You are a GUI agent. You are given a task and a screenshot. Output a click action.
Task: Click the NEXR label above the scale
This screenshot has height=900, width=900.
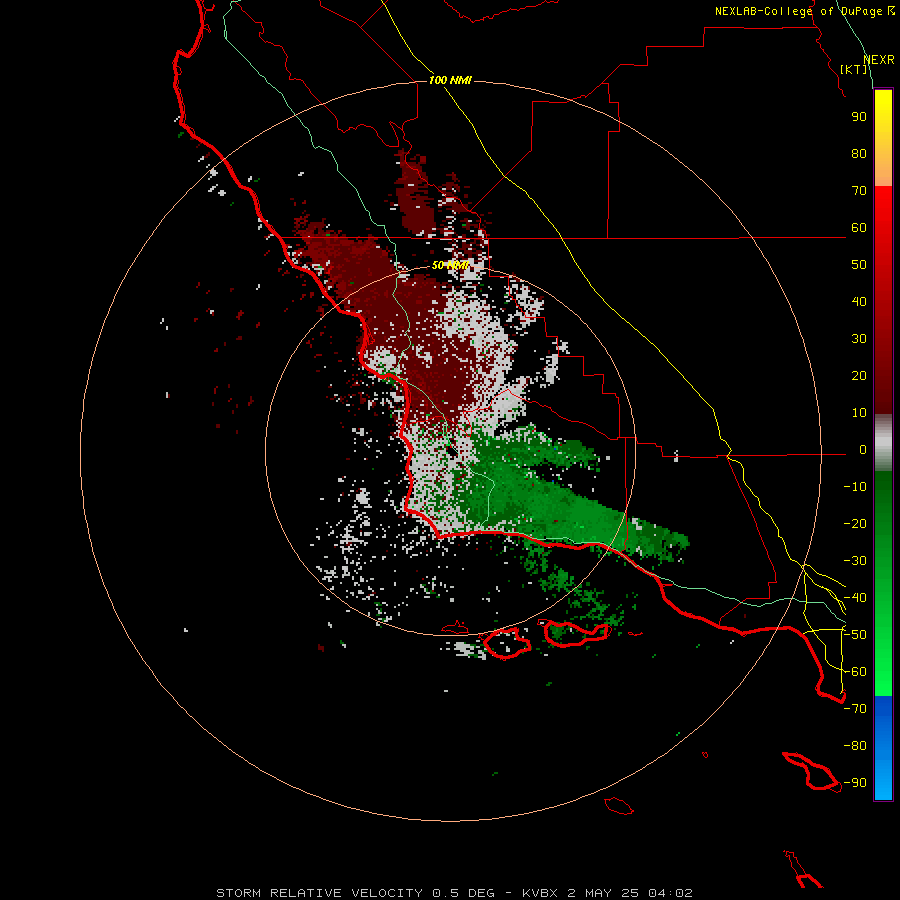(x=879, y=60)
